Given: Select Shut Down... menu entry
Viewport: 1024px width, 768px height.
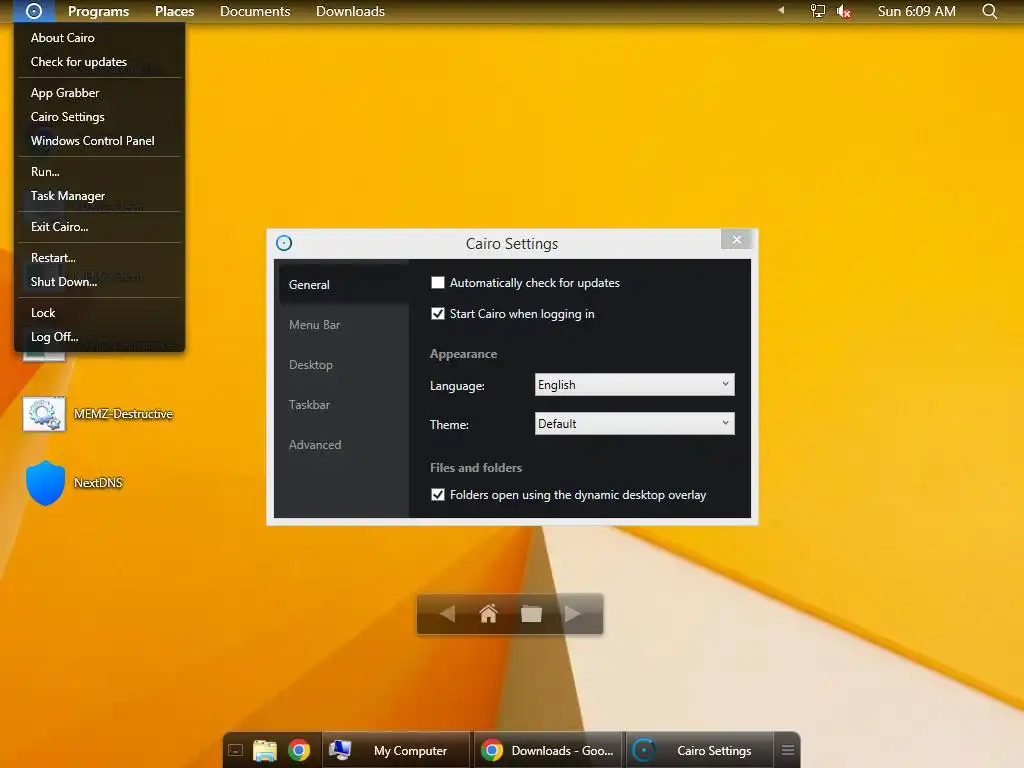Looking at the screenshot, I should (x=99, y=282).
